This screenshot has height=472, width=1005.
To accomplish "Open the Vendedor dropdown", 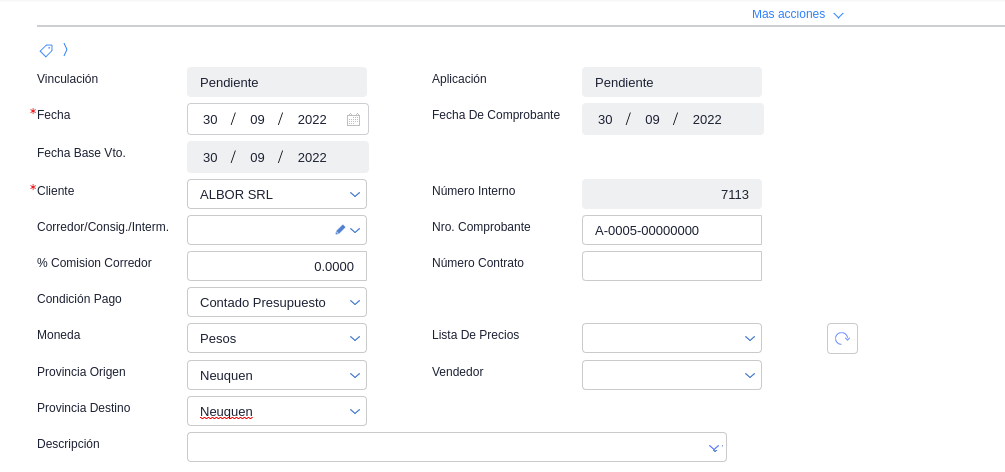I will tap(750, 375).
